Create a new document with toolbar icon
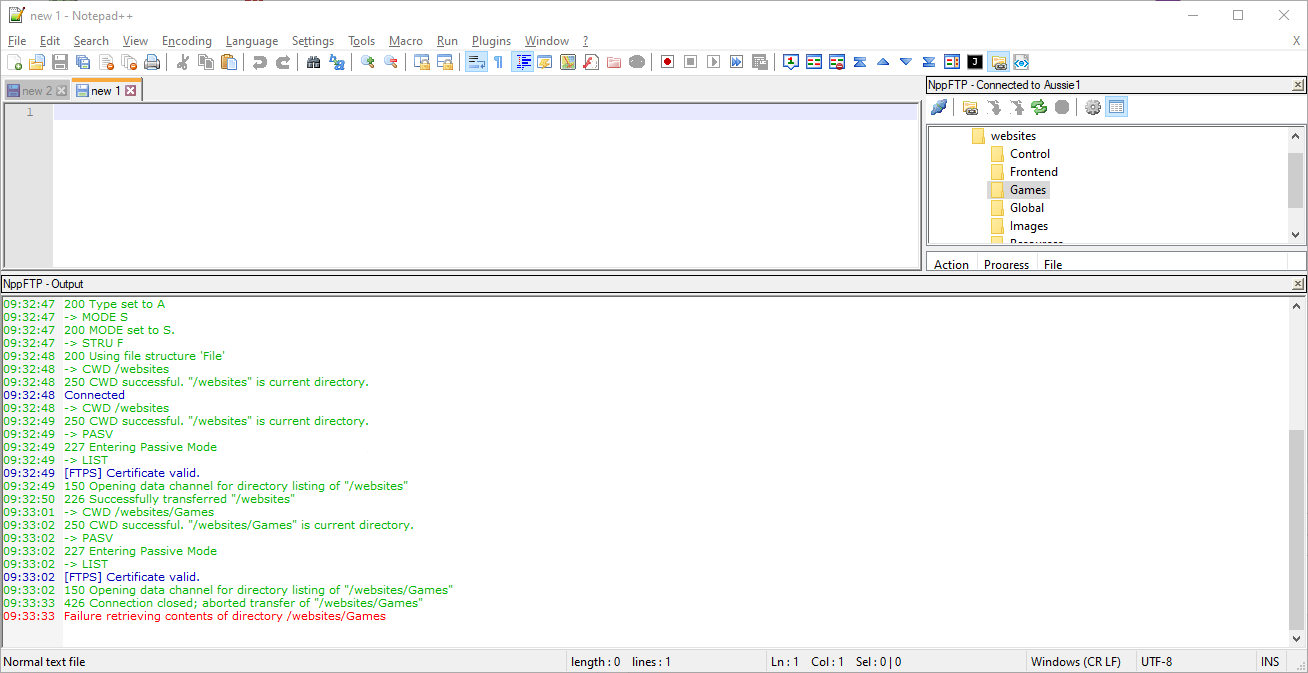This screenshot has height=673, width=1308. click(14, 62)
